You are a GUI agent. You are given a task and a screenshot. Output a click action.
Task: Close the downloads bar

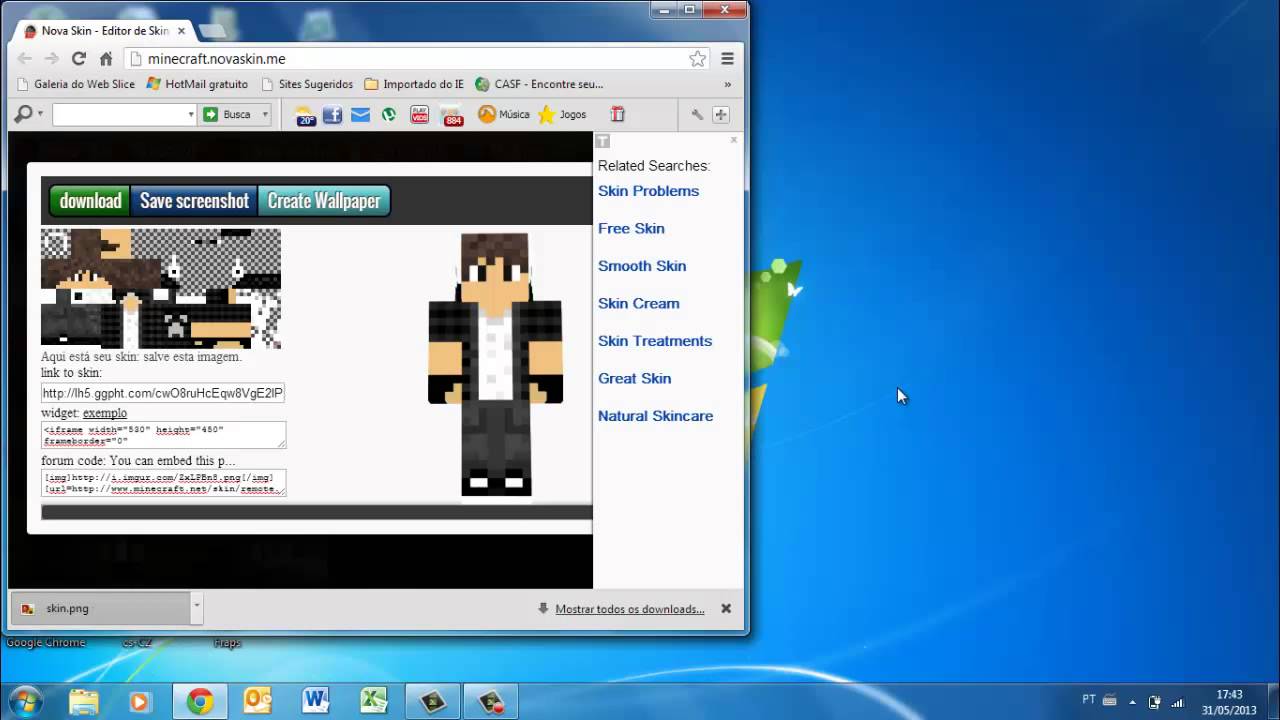pos(726,608)
